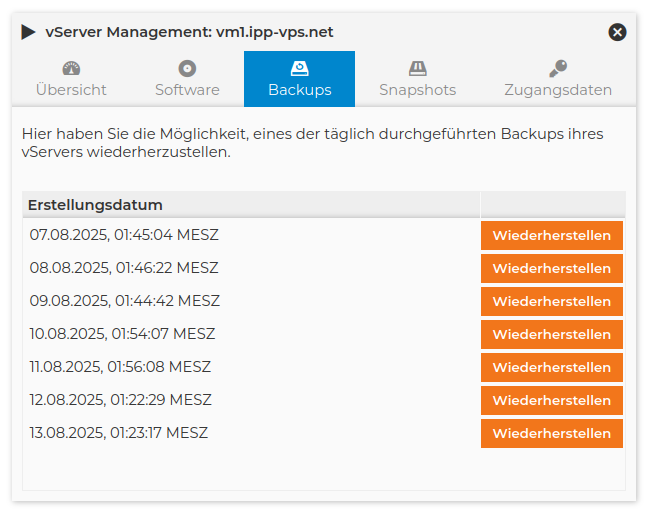Click the Erstellungsdatum column header
Screen dimensions: 650x516
pos(95,205)
